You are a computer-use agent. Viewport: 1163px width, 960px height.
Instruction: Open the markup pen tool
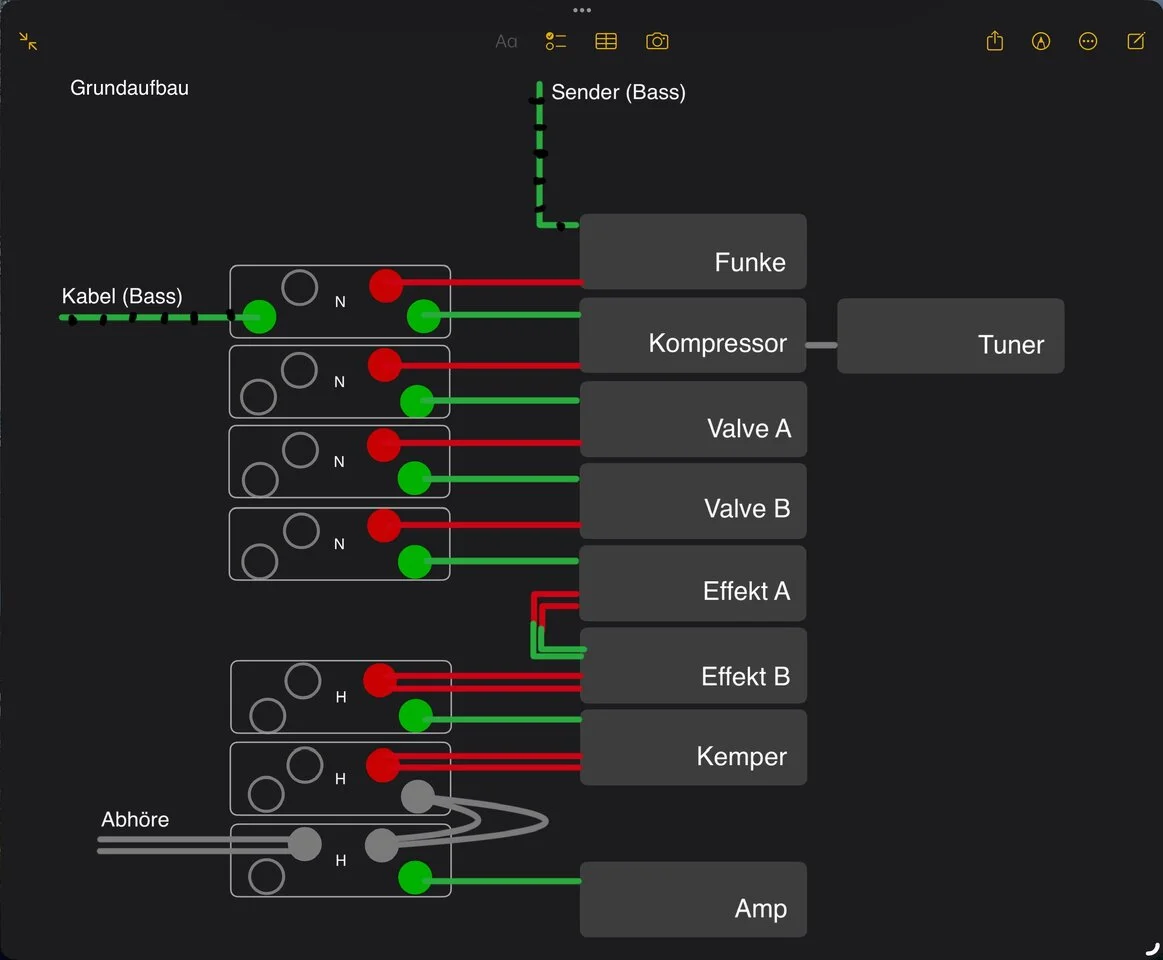(x=1041, y=41)
